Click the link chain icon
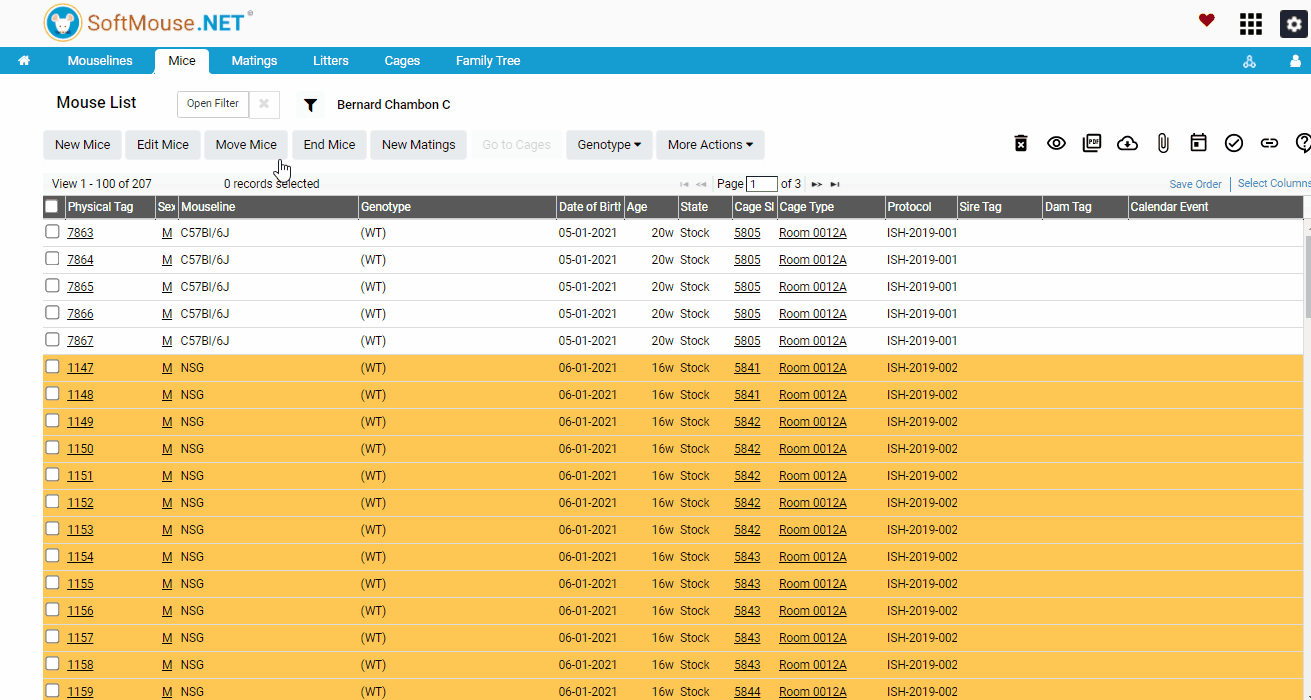The height and width of the screenshot is (700, 1311). [x=1269, y=144]
